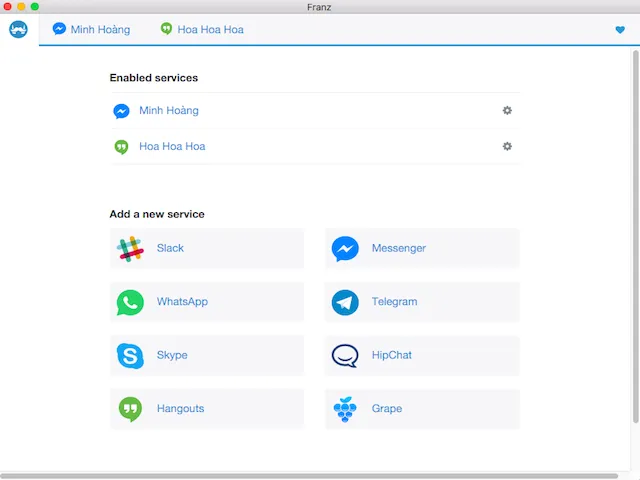Click the HipChat speech bubble icon

pyautogui.click(x=345, y=355)
